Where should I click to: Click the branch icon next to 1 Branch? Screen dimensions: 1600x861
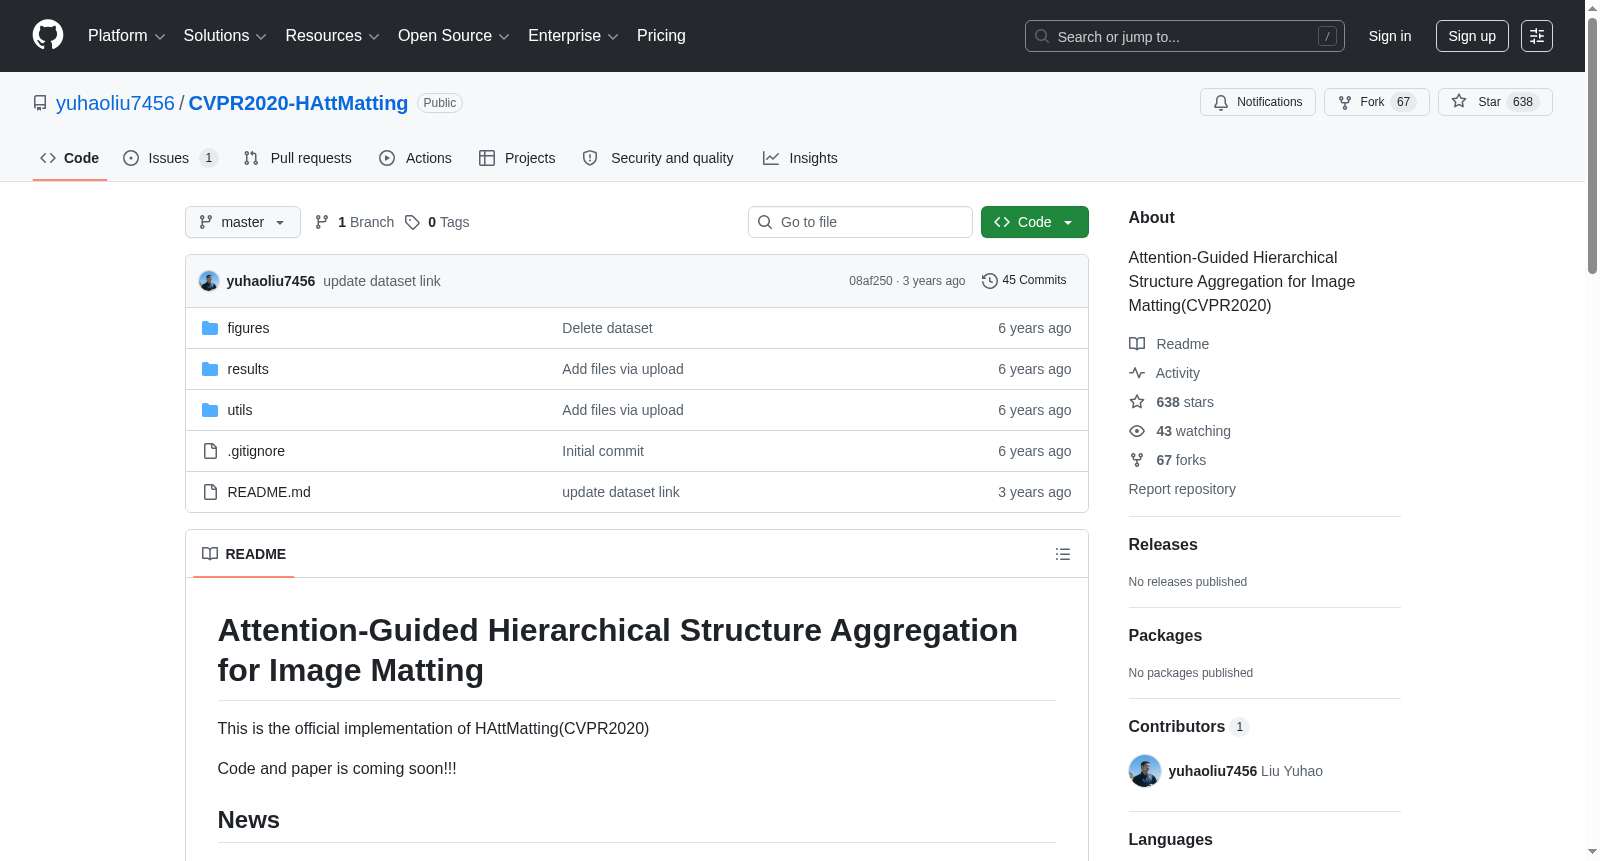[322, 222]
